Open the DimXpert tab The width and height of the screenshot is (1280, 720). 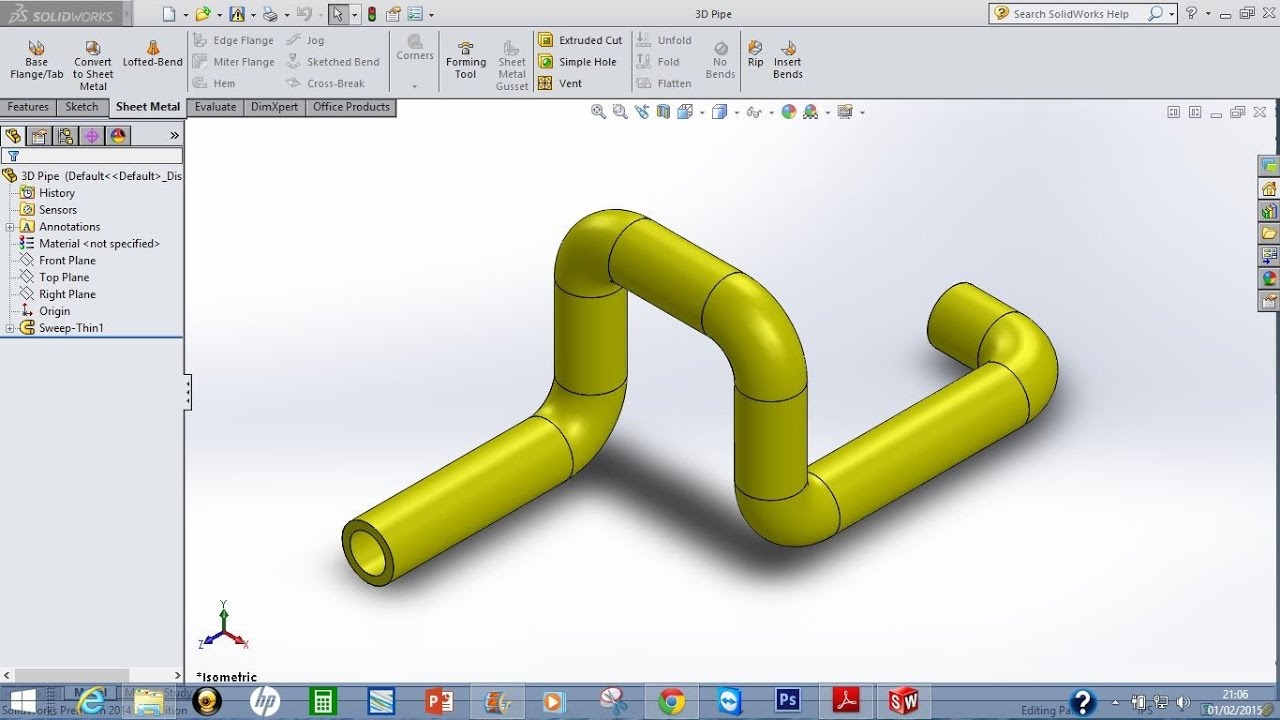tap(274, 107)
